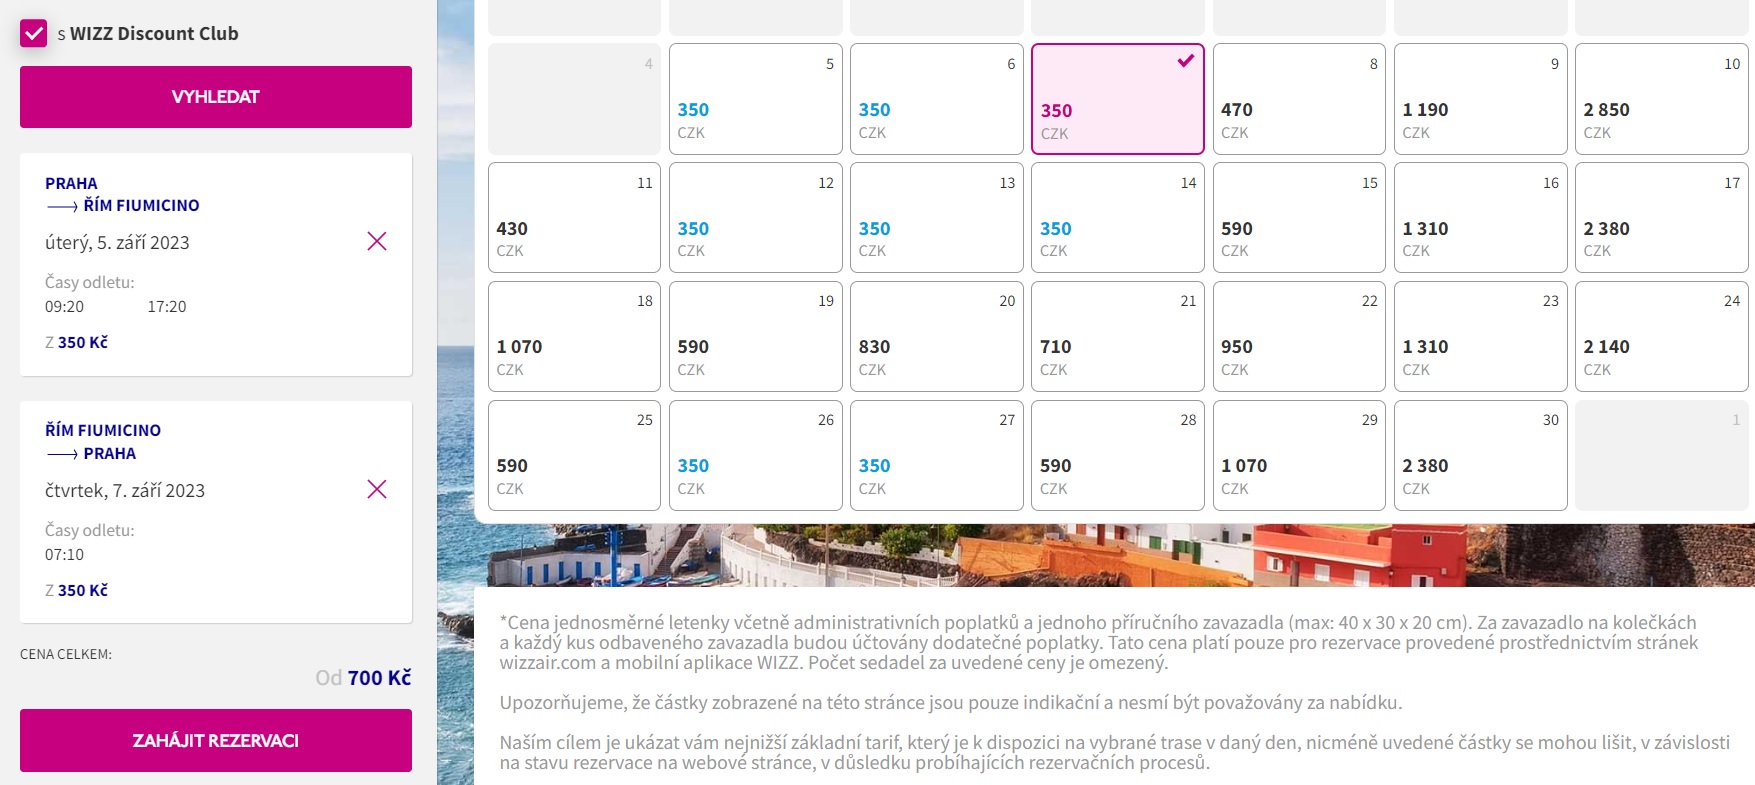1755x785 pixels.
Task: Click the VYHLEDAT search button
Action: coord(216,97)
